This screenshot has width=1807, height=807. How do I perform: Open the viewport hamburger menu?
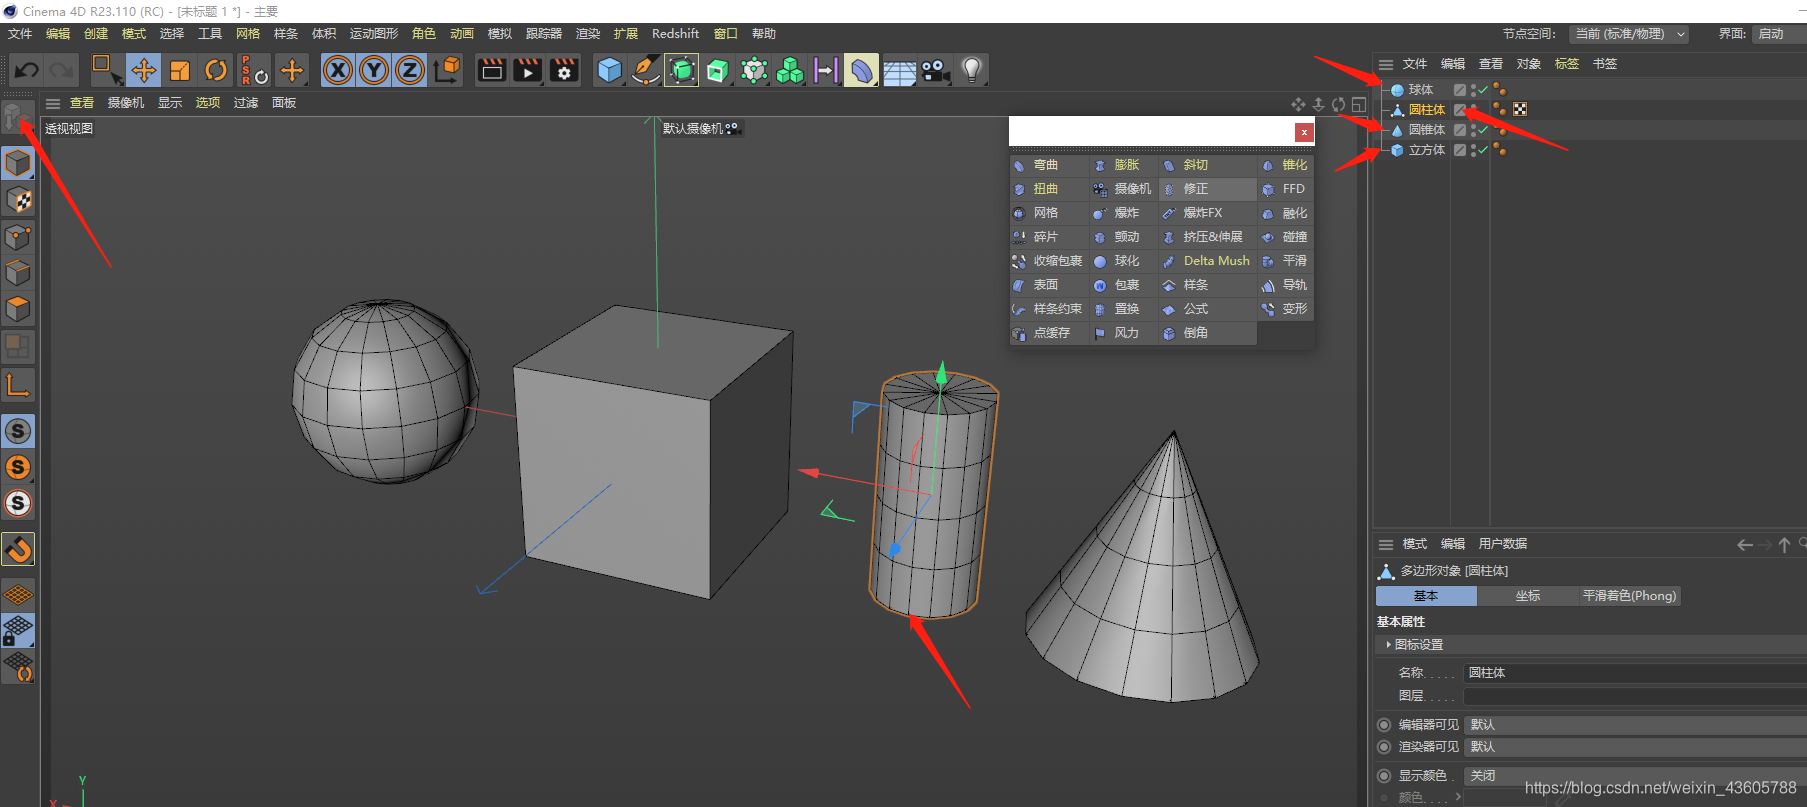pos(53,103)
